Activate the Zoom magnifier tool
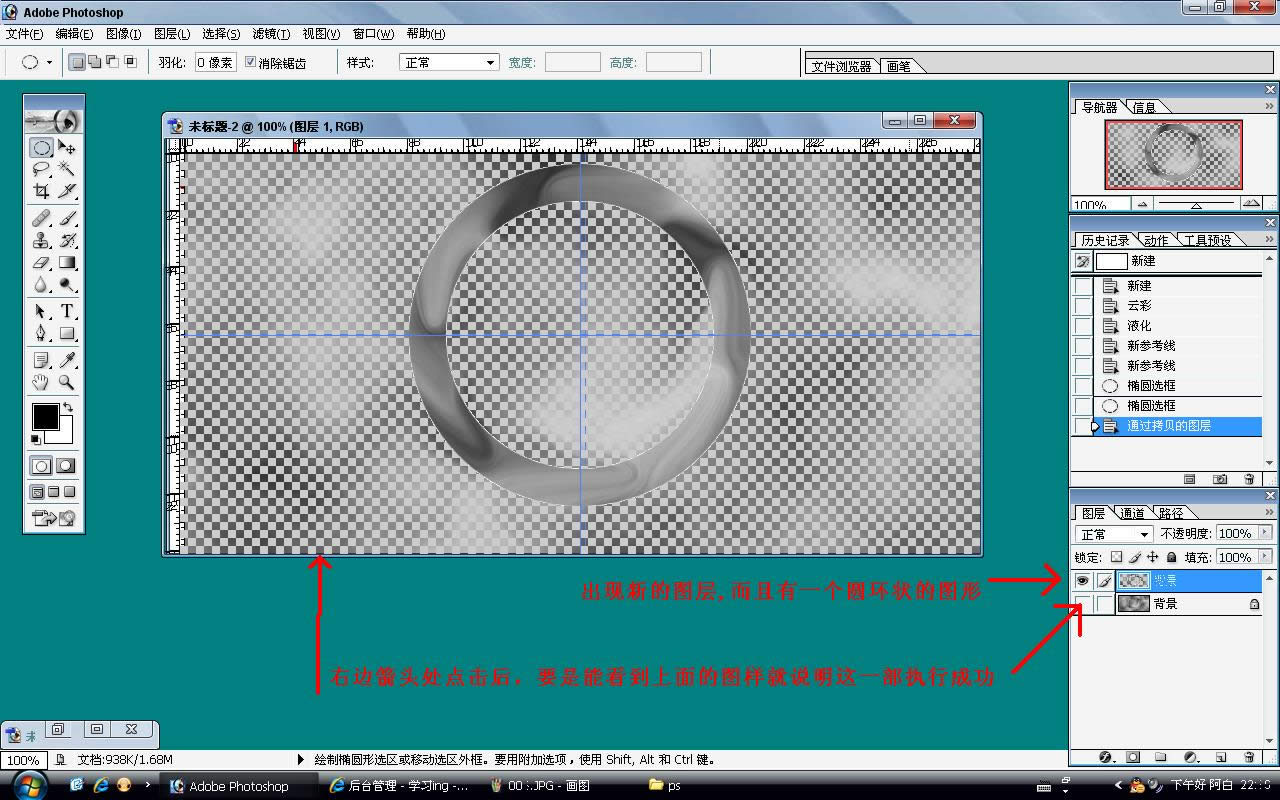This screenshot has height=800, width=1280. point(67,382)
